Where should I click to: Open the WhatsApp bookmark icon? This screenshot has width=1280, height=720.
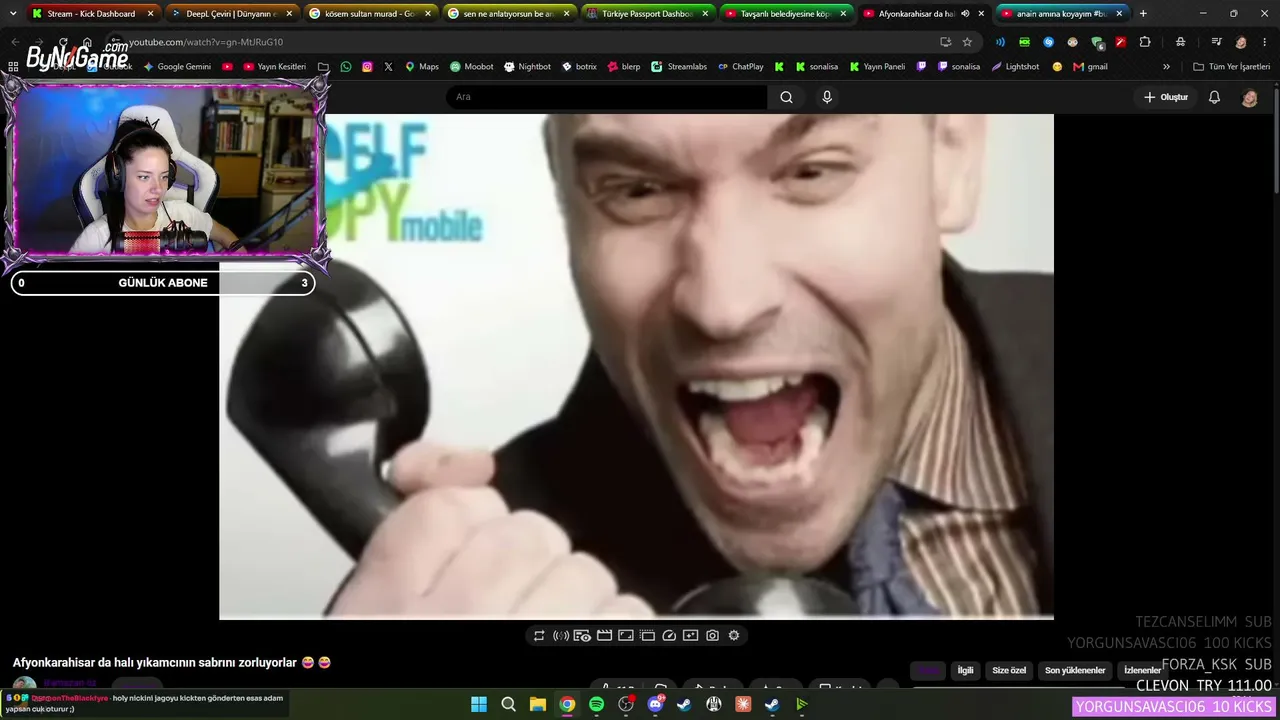point(346,67)
